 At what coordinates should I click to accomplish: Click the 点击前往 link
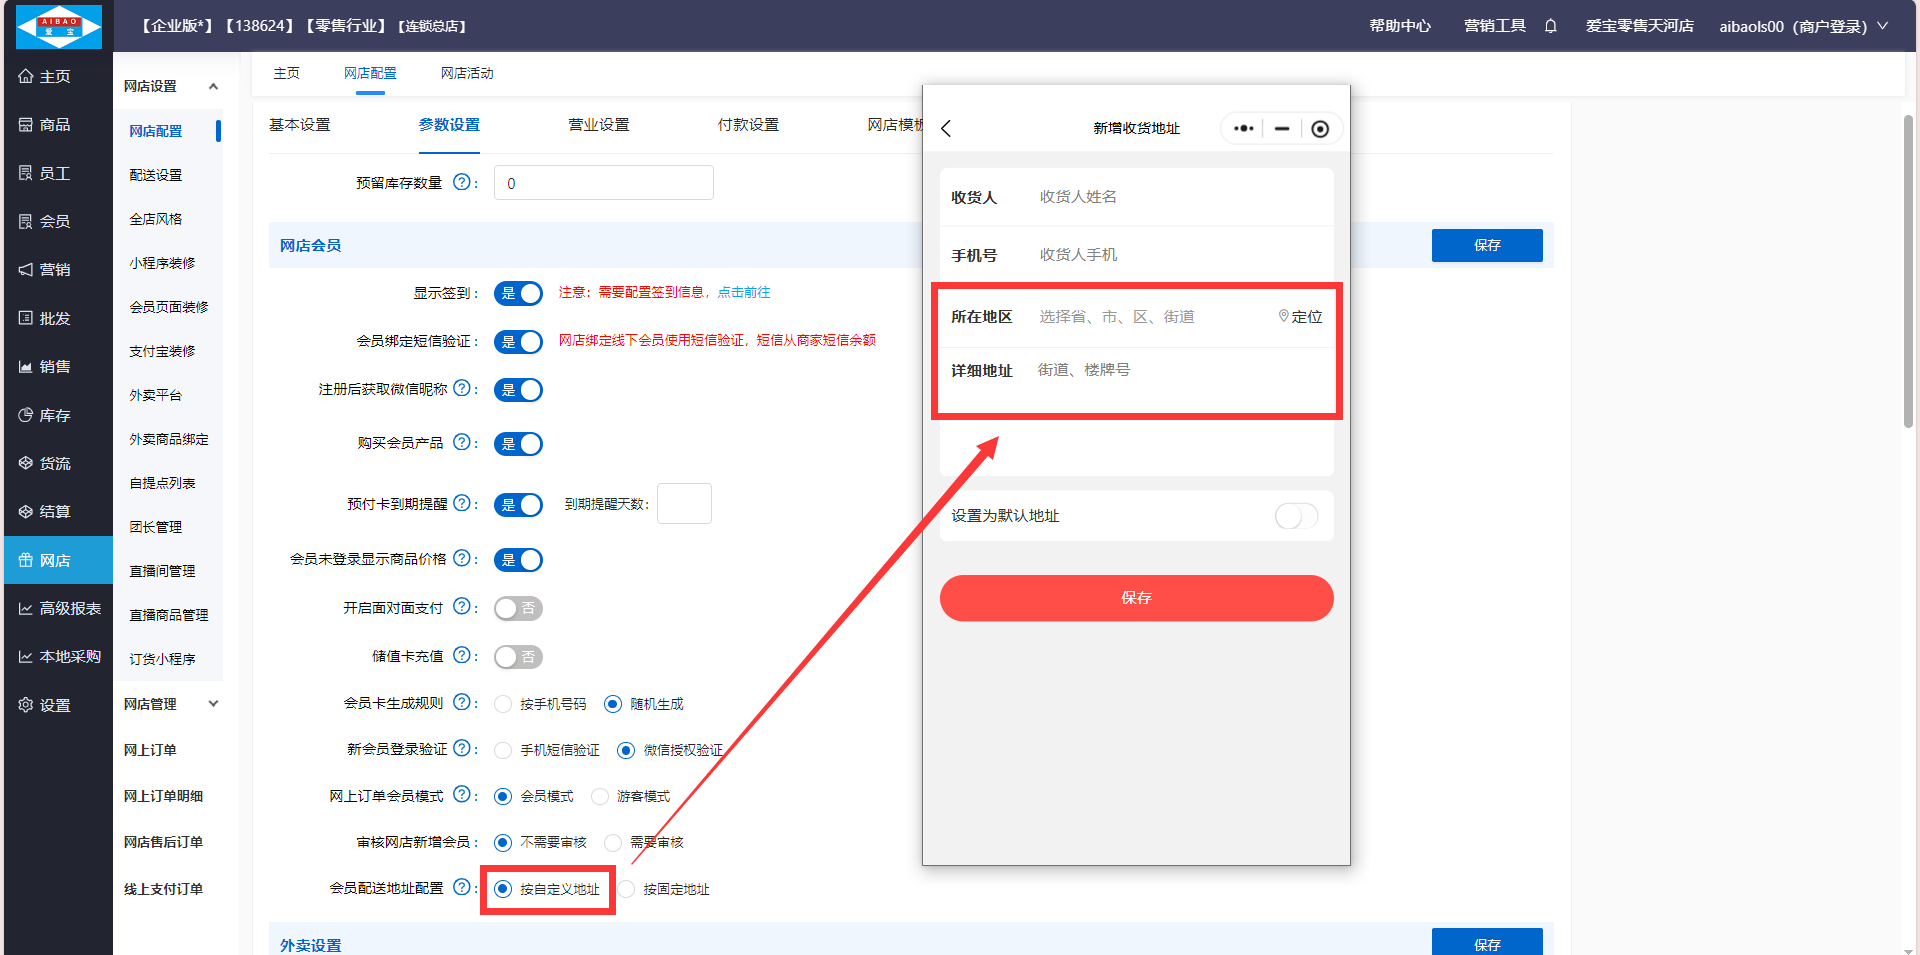pyautogui.click(x=744, y=292)
